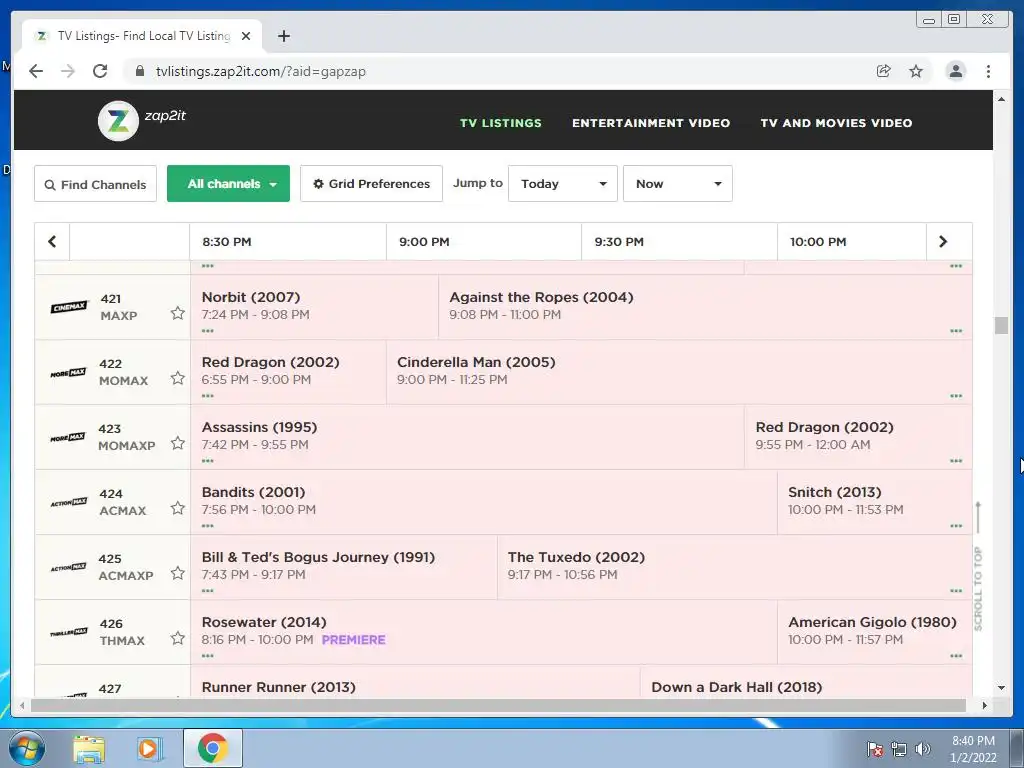Favorite channel 425 ACMAXP star
Viewport: 1024px width, 768px height.
pyautogui.click(x=178, y=573)
